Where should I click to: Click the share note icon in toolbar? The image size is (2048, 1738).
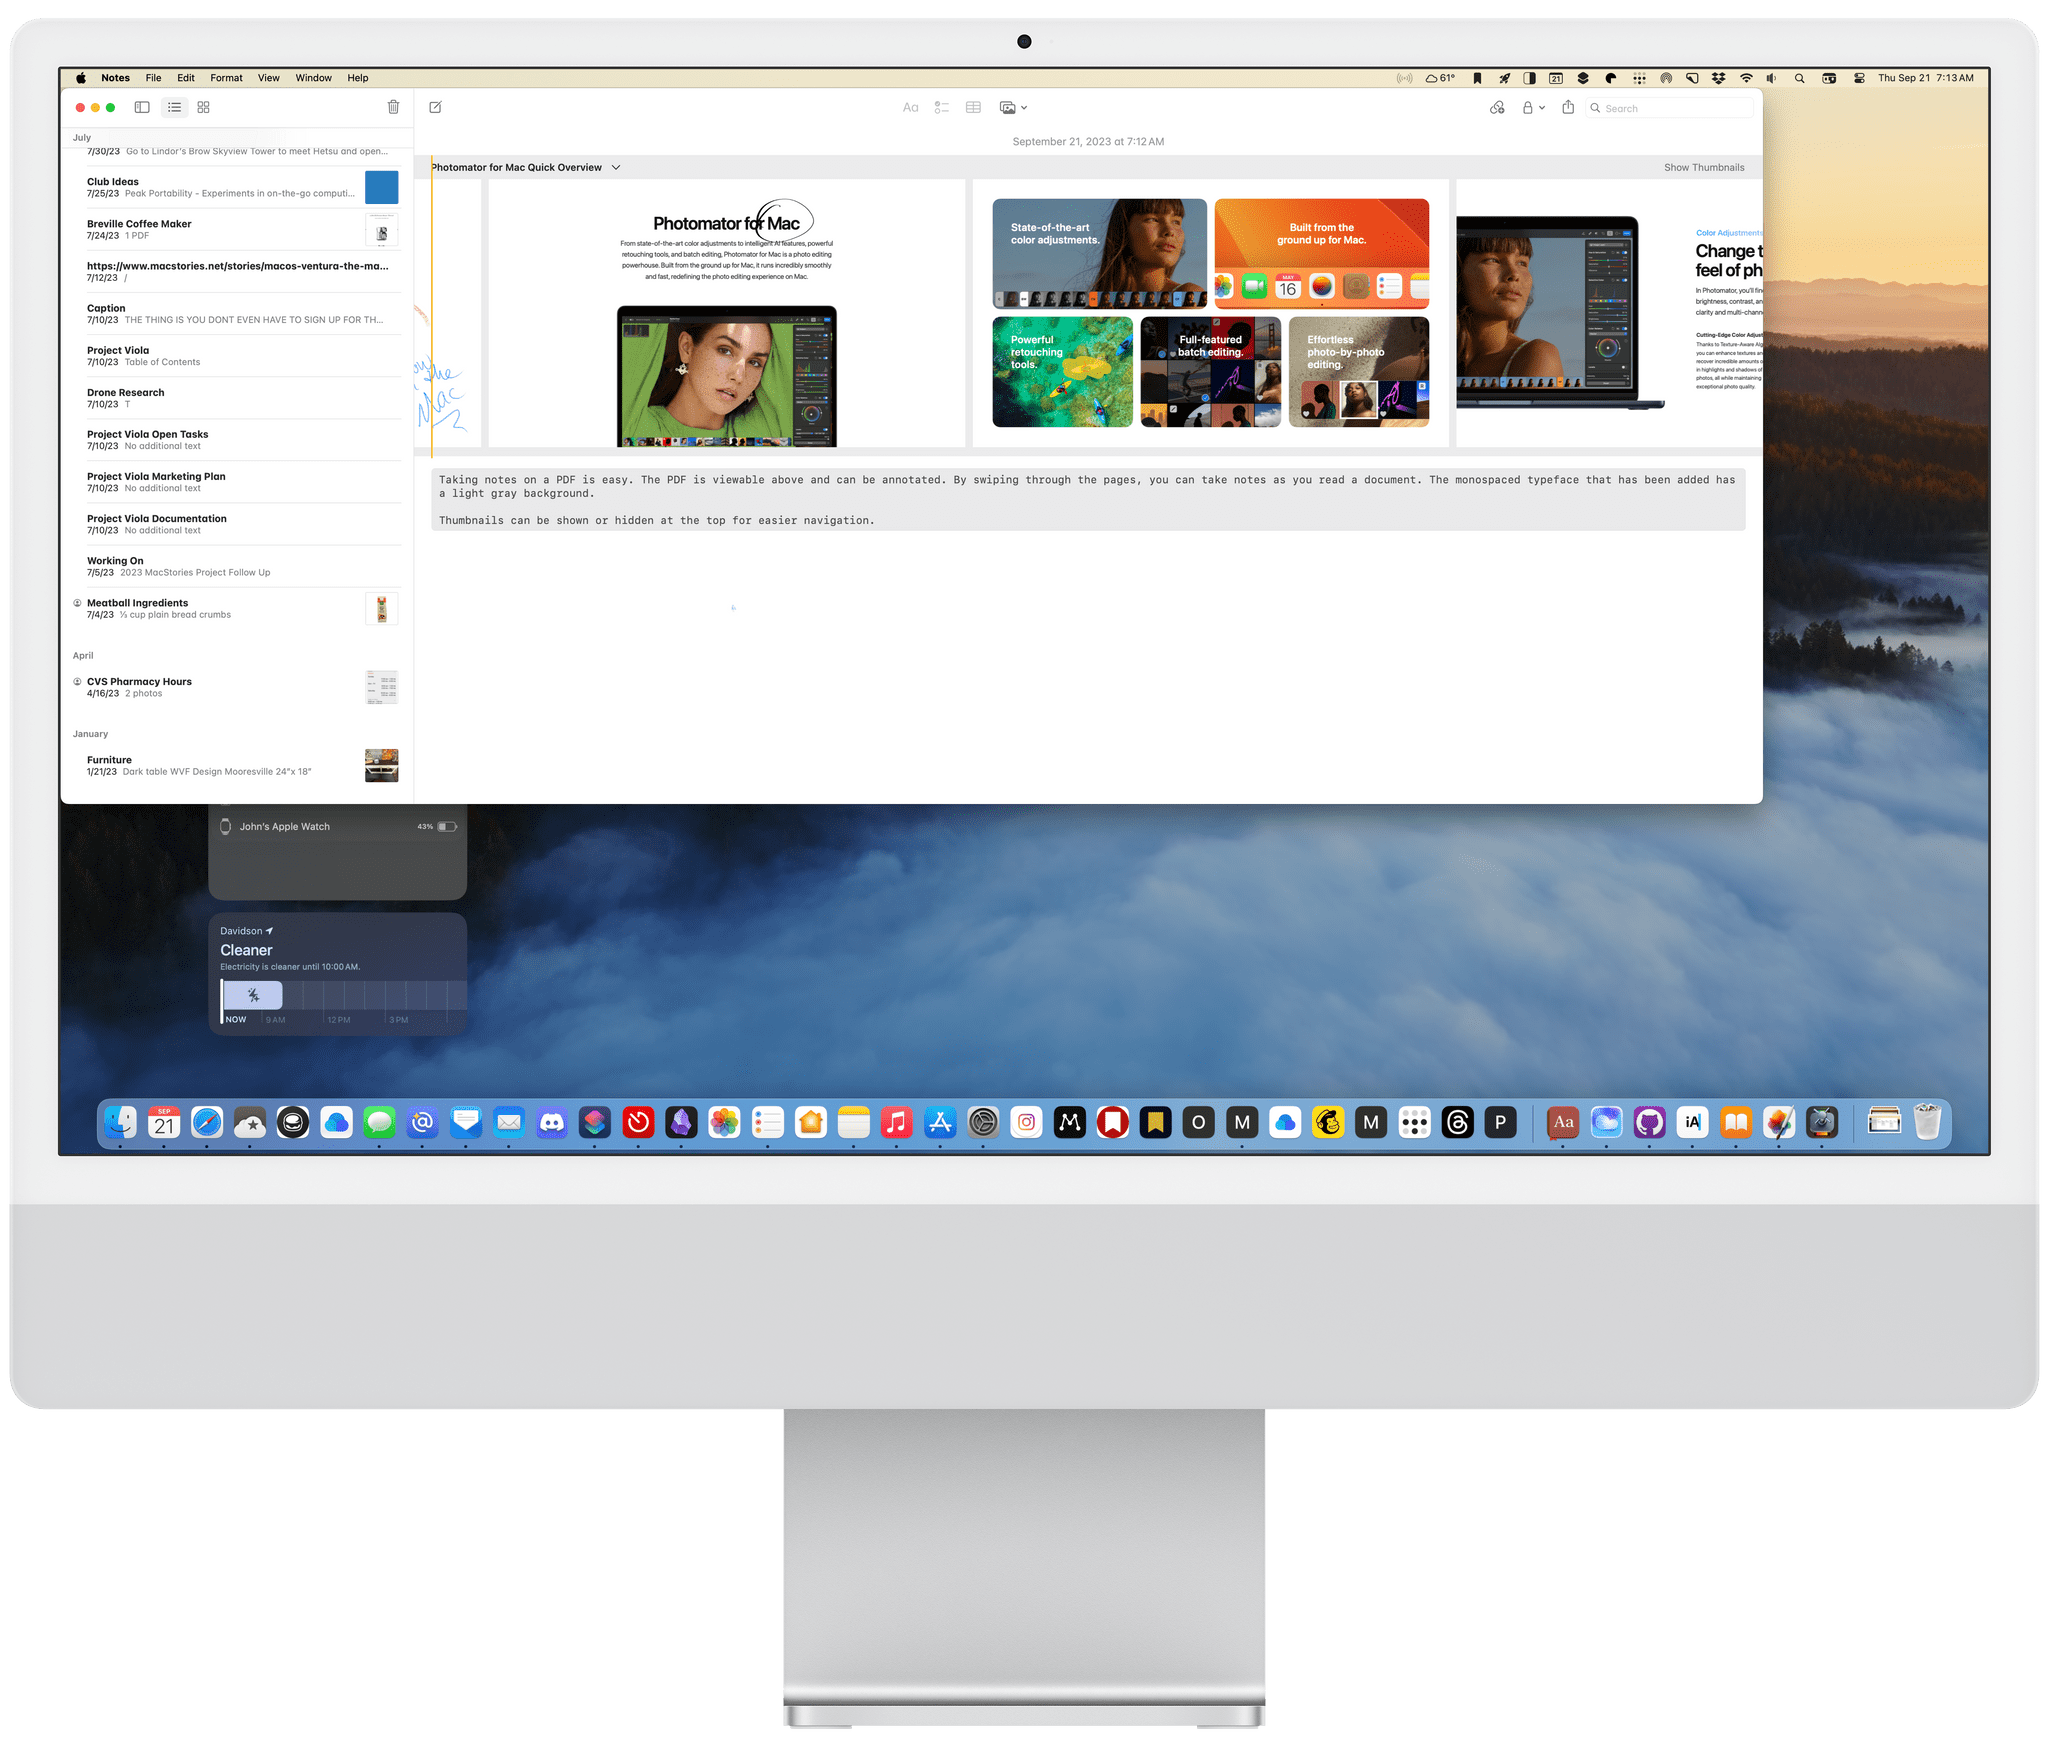click(x=1569, y=107)
